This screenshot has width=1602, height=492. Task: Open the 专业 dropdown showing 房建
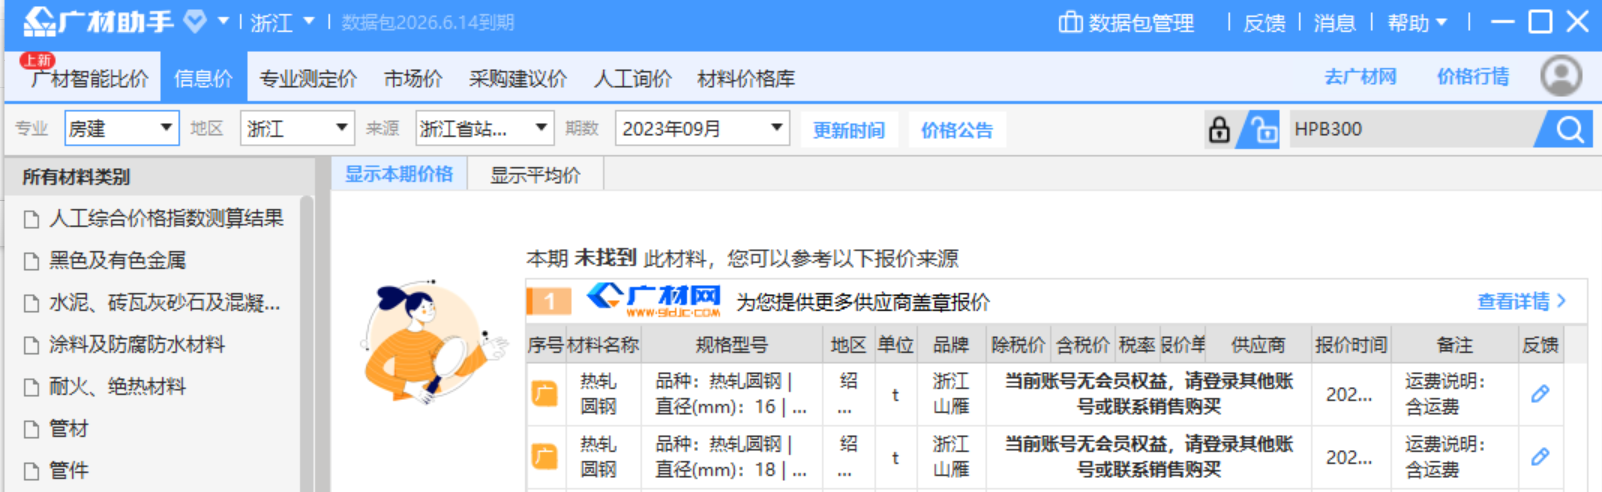tap(122, 128)
